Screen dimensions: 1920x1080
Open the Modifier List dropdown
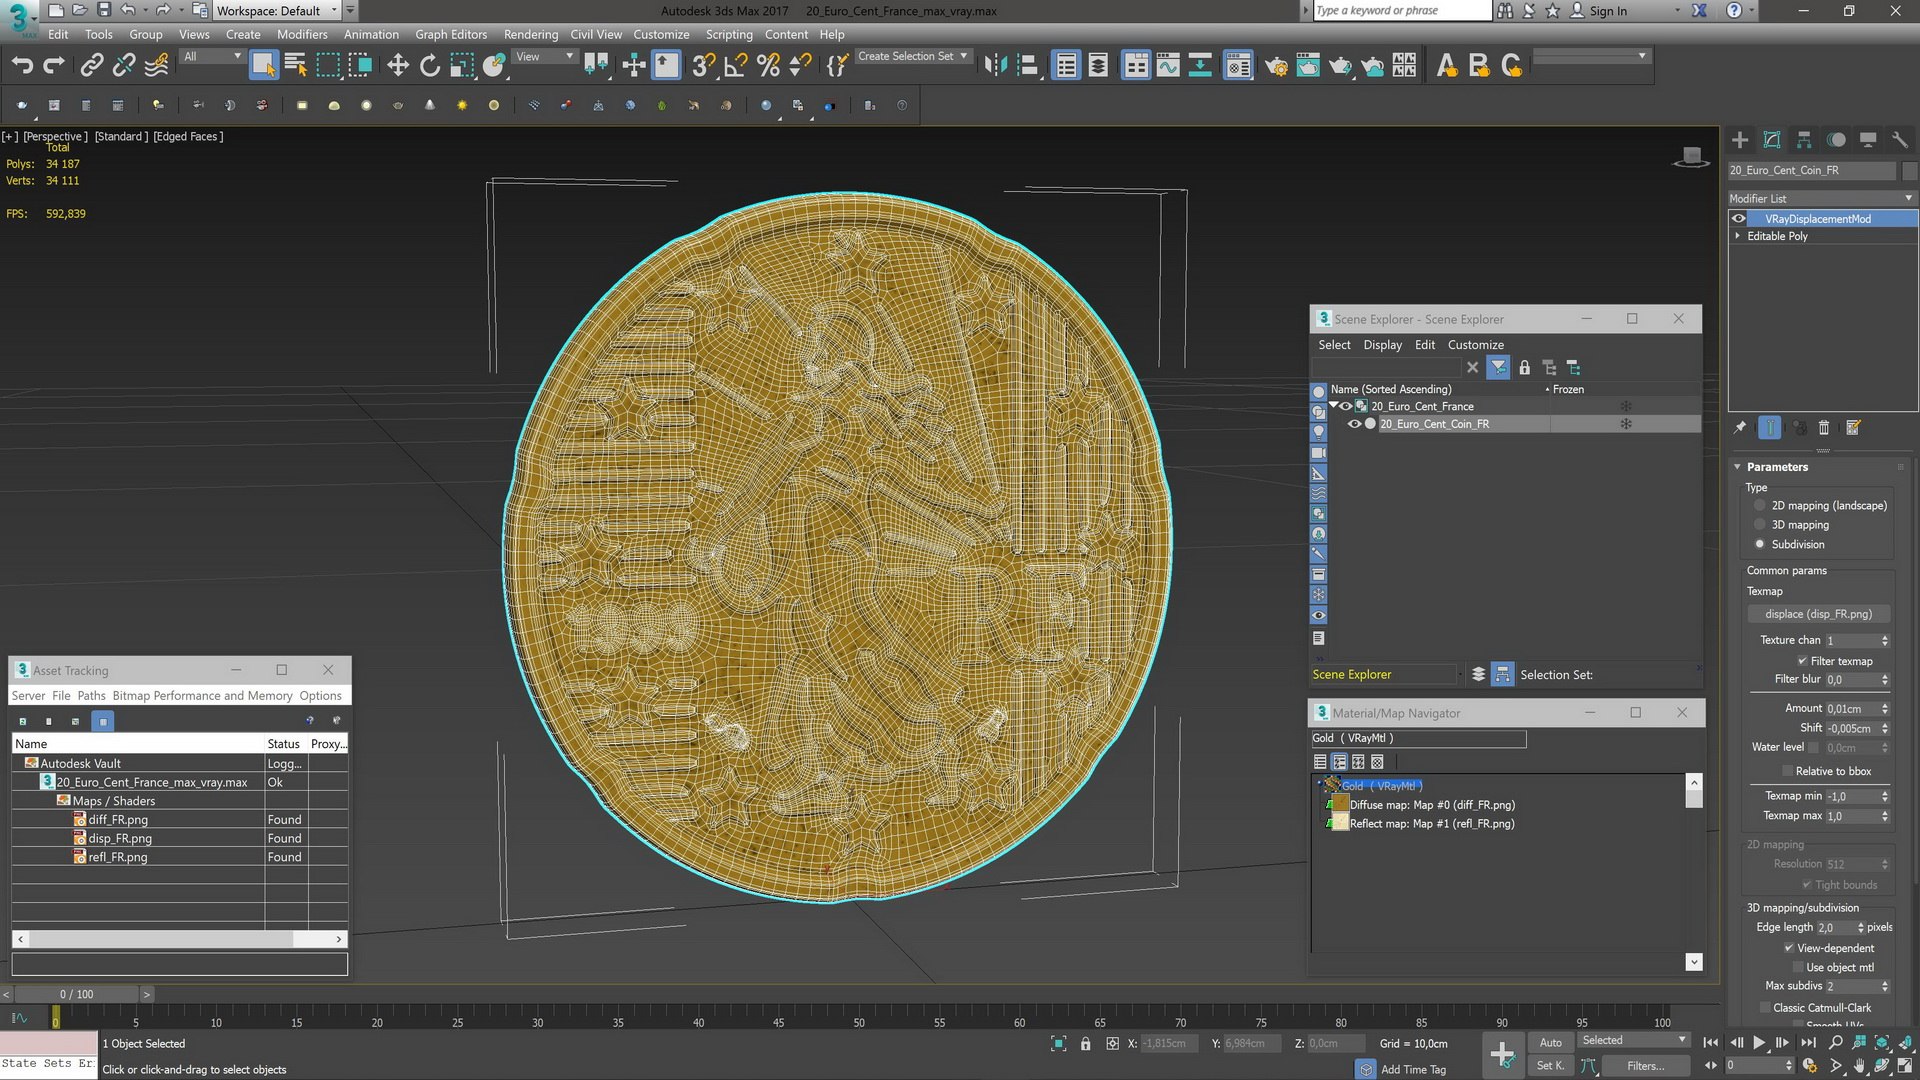[x=1821, y=198]
